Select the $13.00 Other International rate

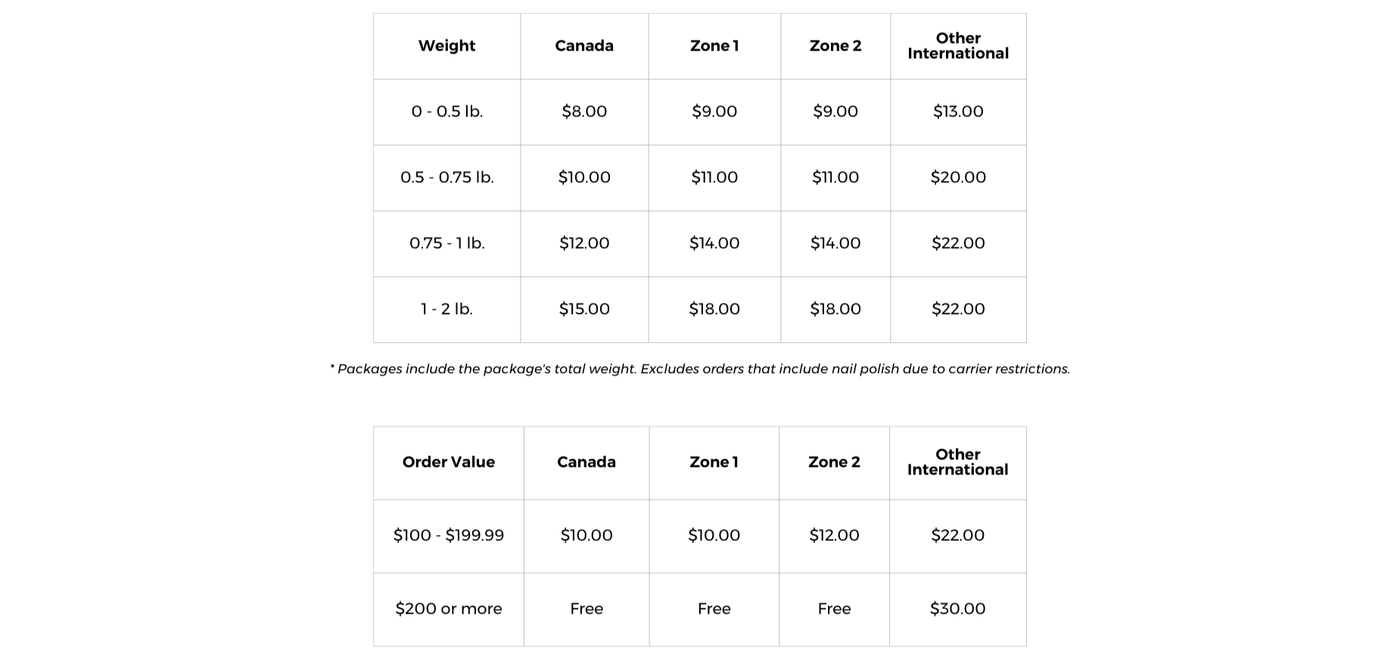point(958,112)
